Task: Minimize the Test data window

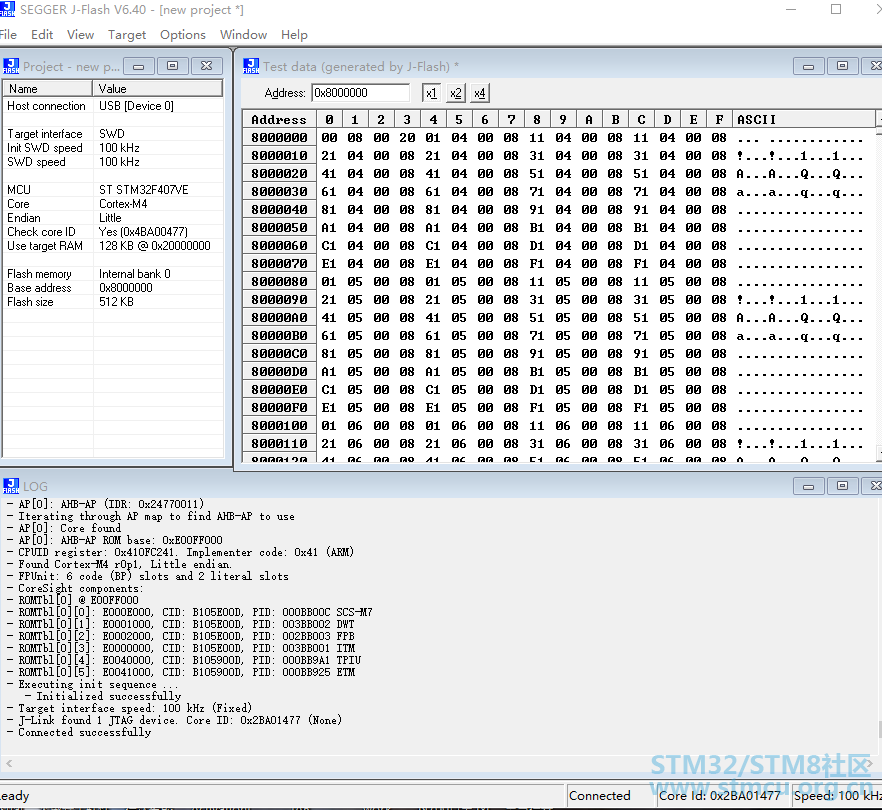Action: 808,66
